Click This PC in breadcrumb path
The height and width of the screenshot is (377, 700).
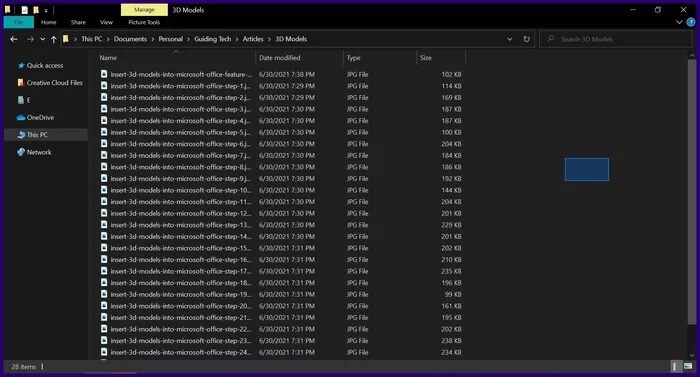[92, 39]
